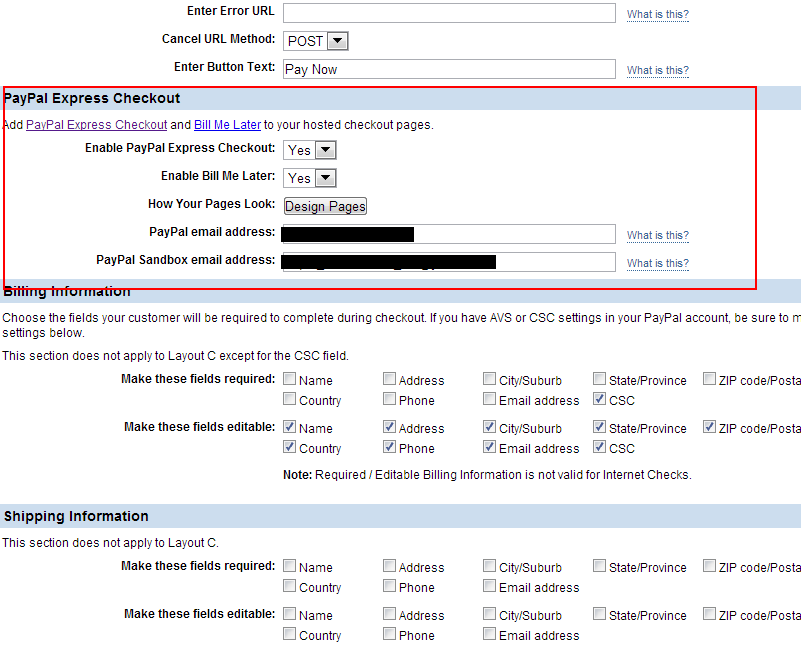Uncheck billing editable Name checkbox

pyautogui.click(x=290, y=427)
